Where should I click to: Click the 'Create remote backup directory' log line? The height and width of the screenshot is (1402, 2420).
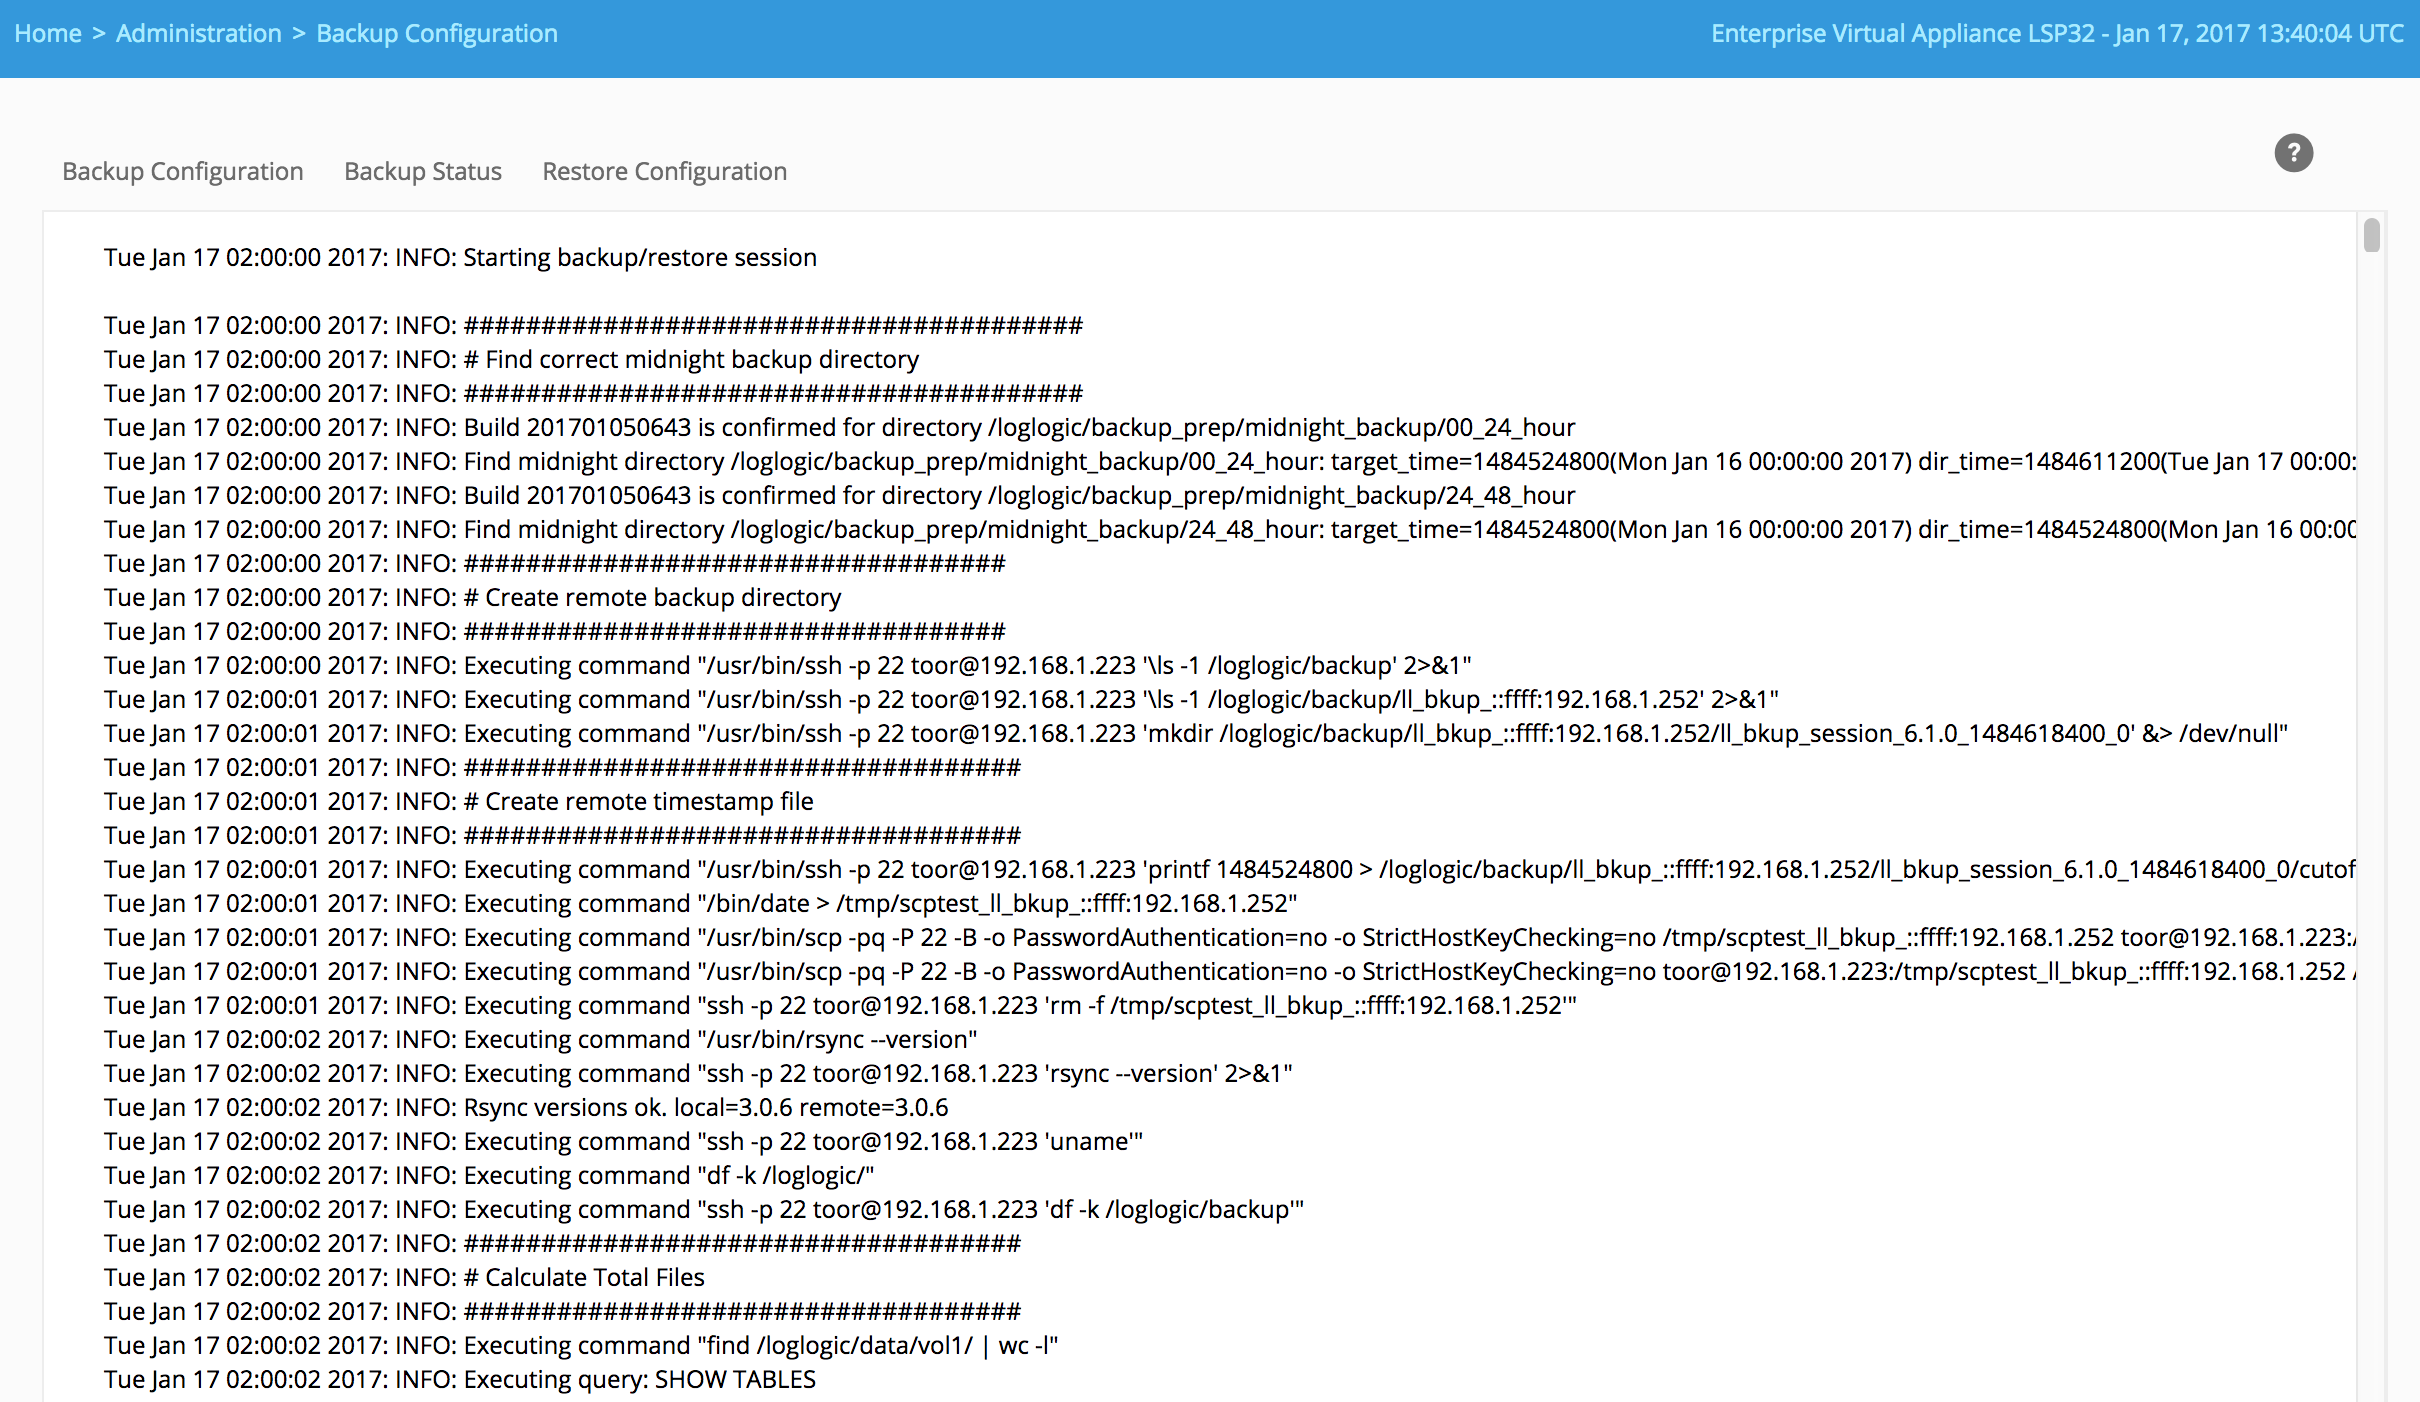coord(472,597)
